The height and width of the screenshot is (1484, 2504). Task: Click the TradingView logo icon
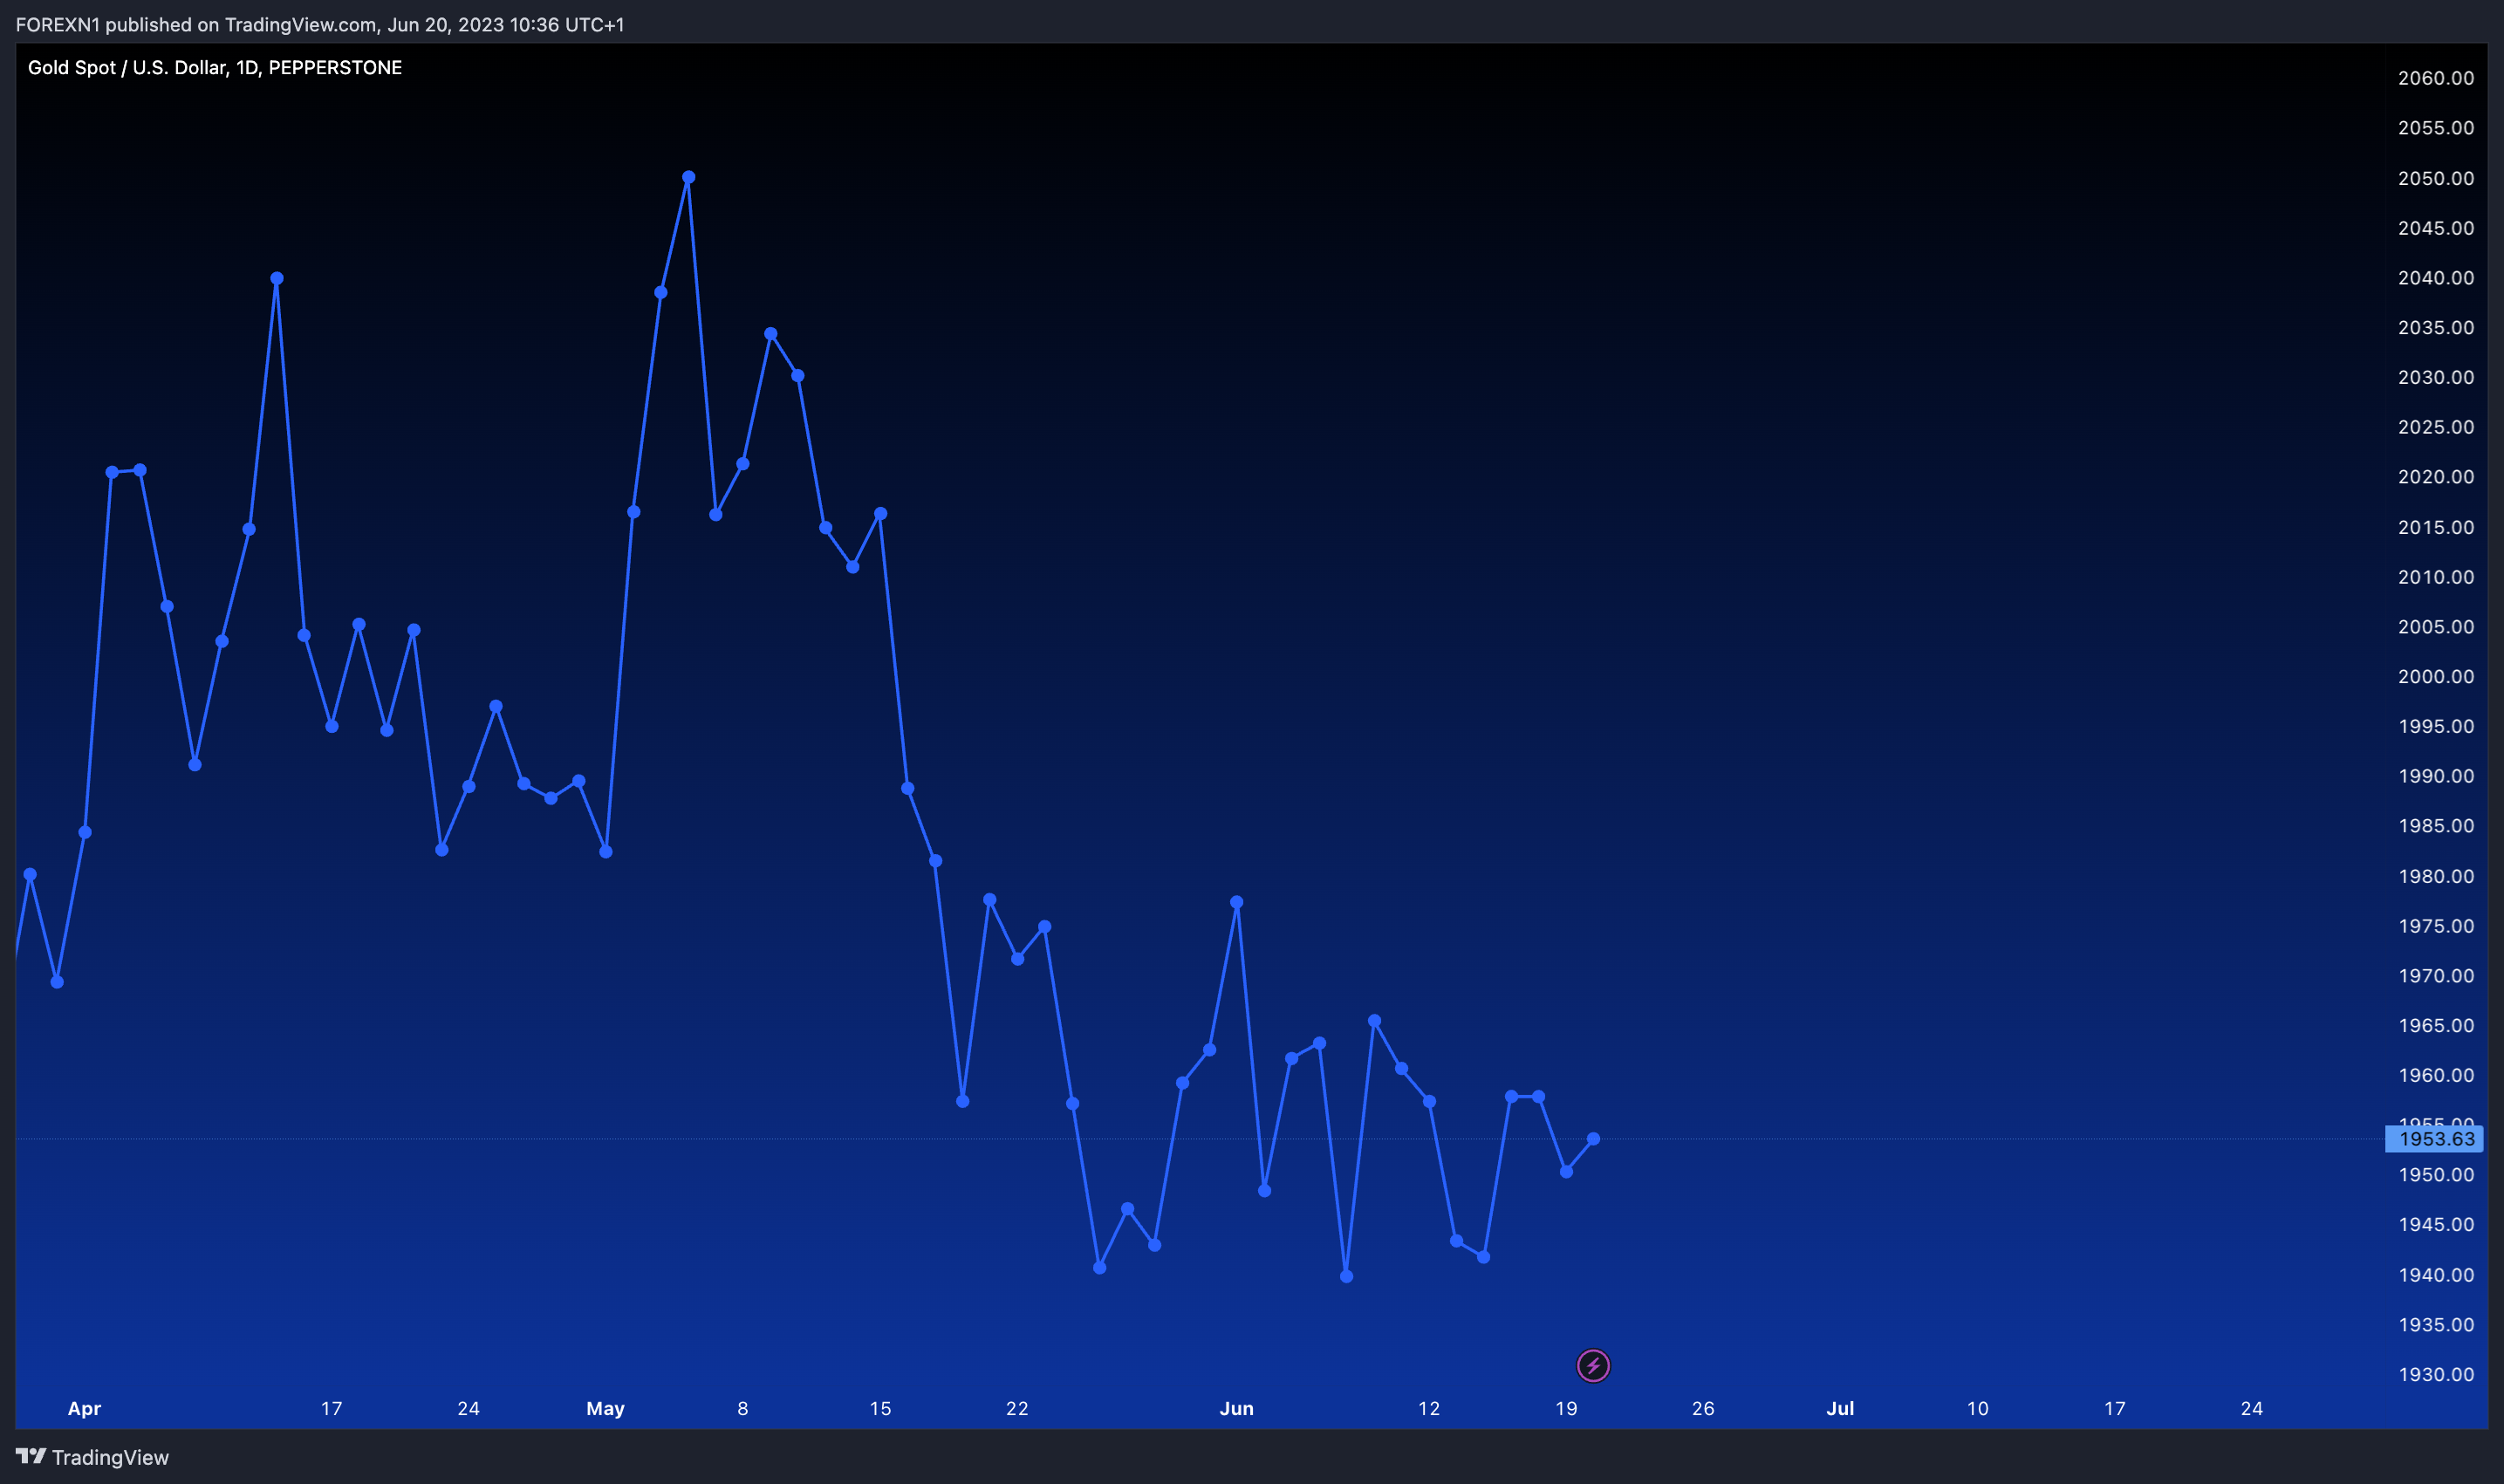pos(31,1456)
